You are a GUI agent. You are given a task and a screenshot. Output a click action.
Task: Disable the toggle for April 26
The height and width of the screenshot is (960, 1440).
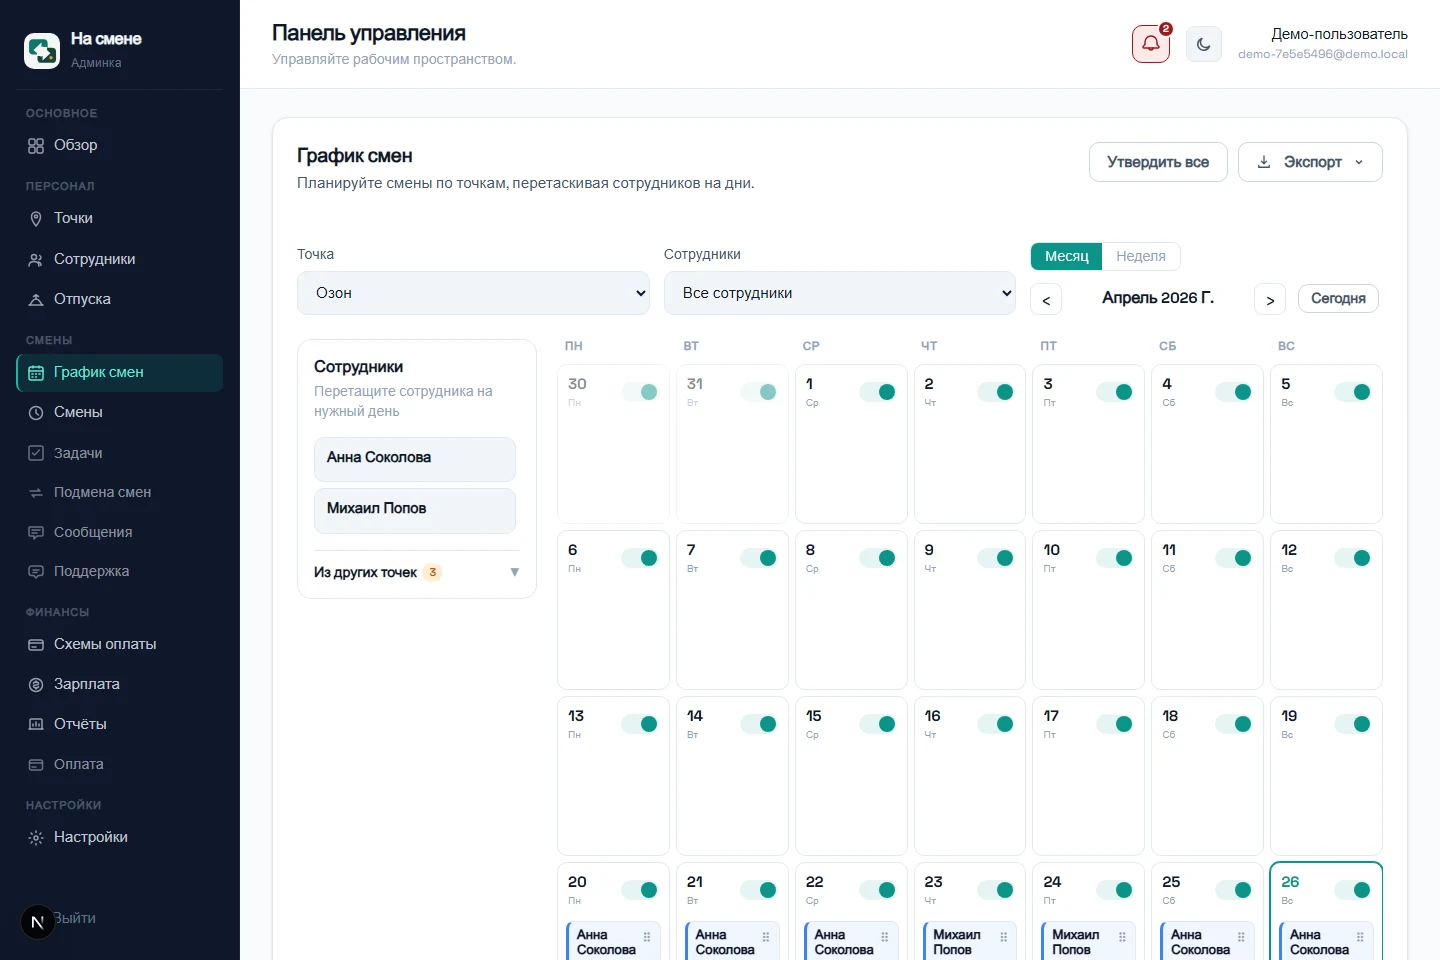click(1353, 890)
